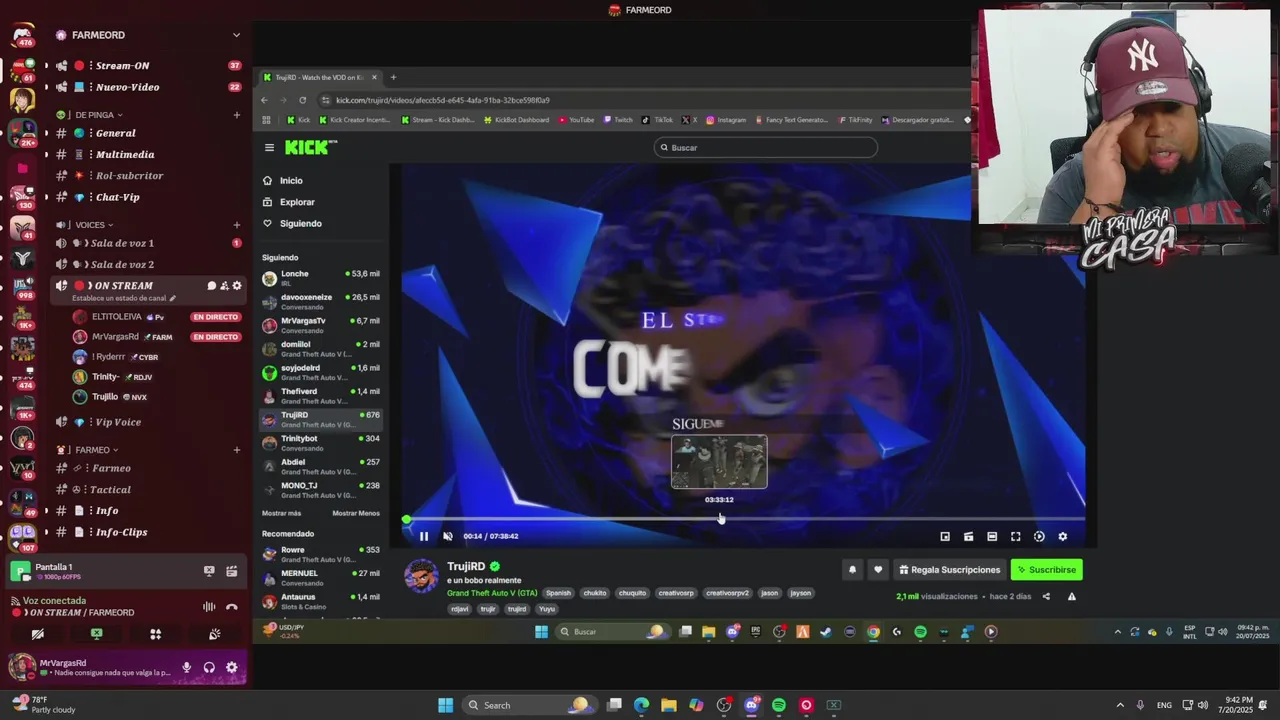Open the Nuevo-Video channel
The width and height of the screenshot is (1280, 720).
(148, 87)
